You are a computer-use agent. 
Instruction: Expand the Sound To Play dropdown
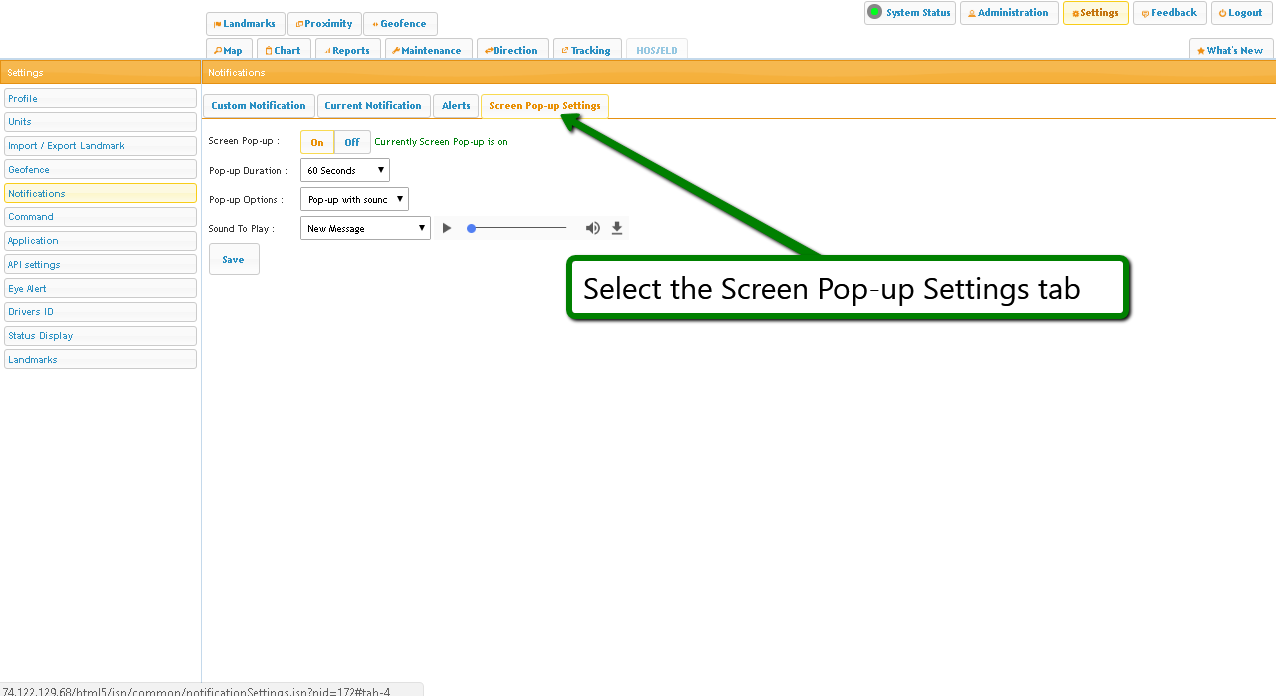coord(365,228)
